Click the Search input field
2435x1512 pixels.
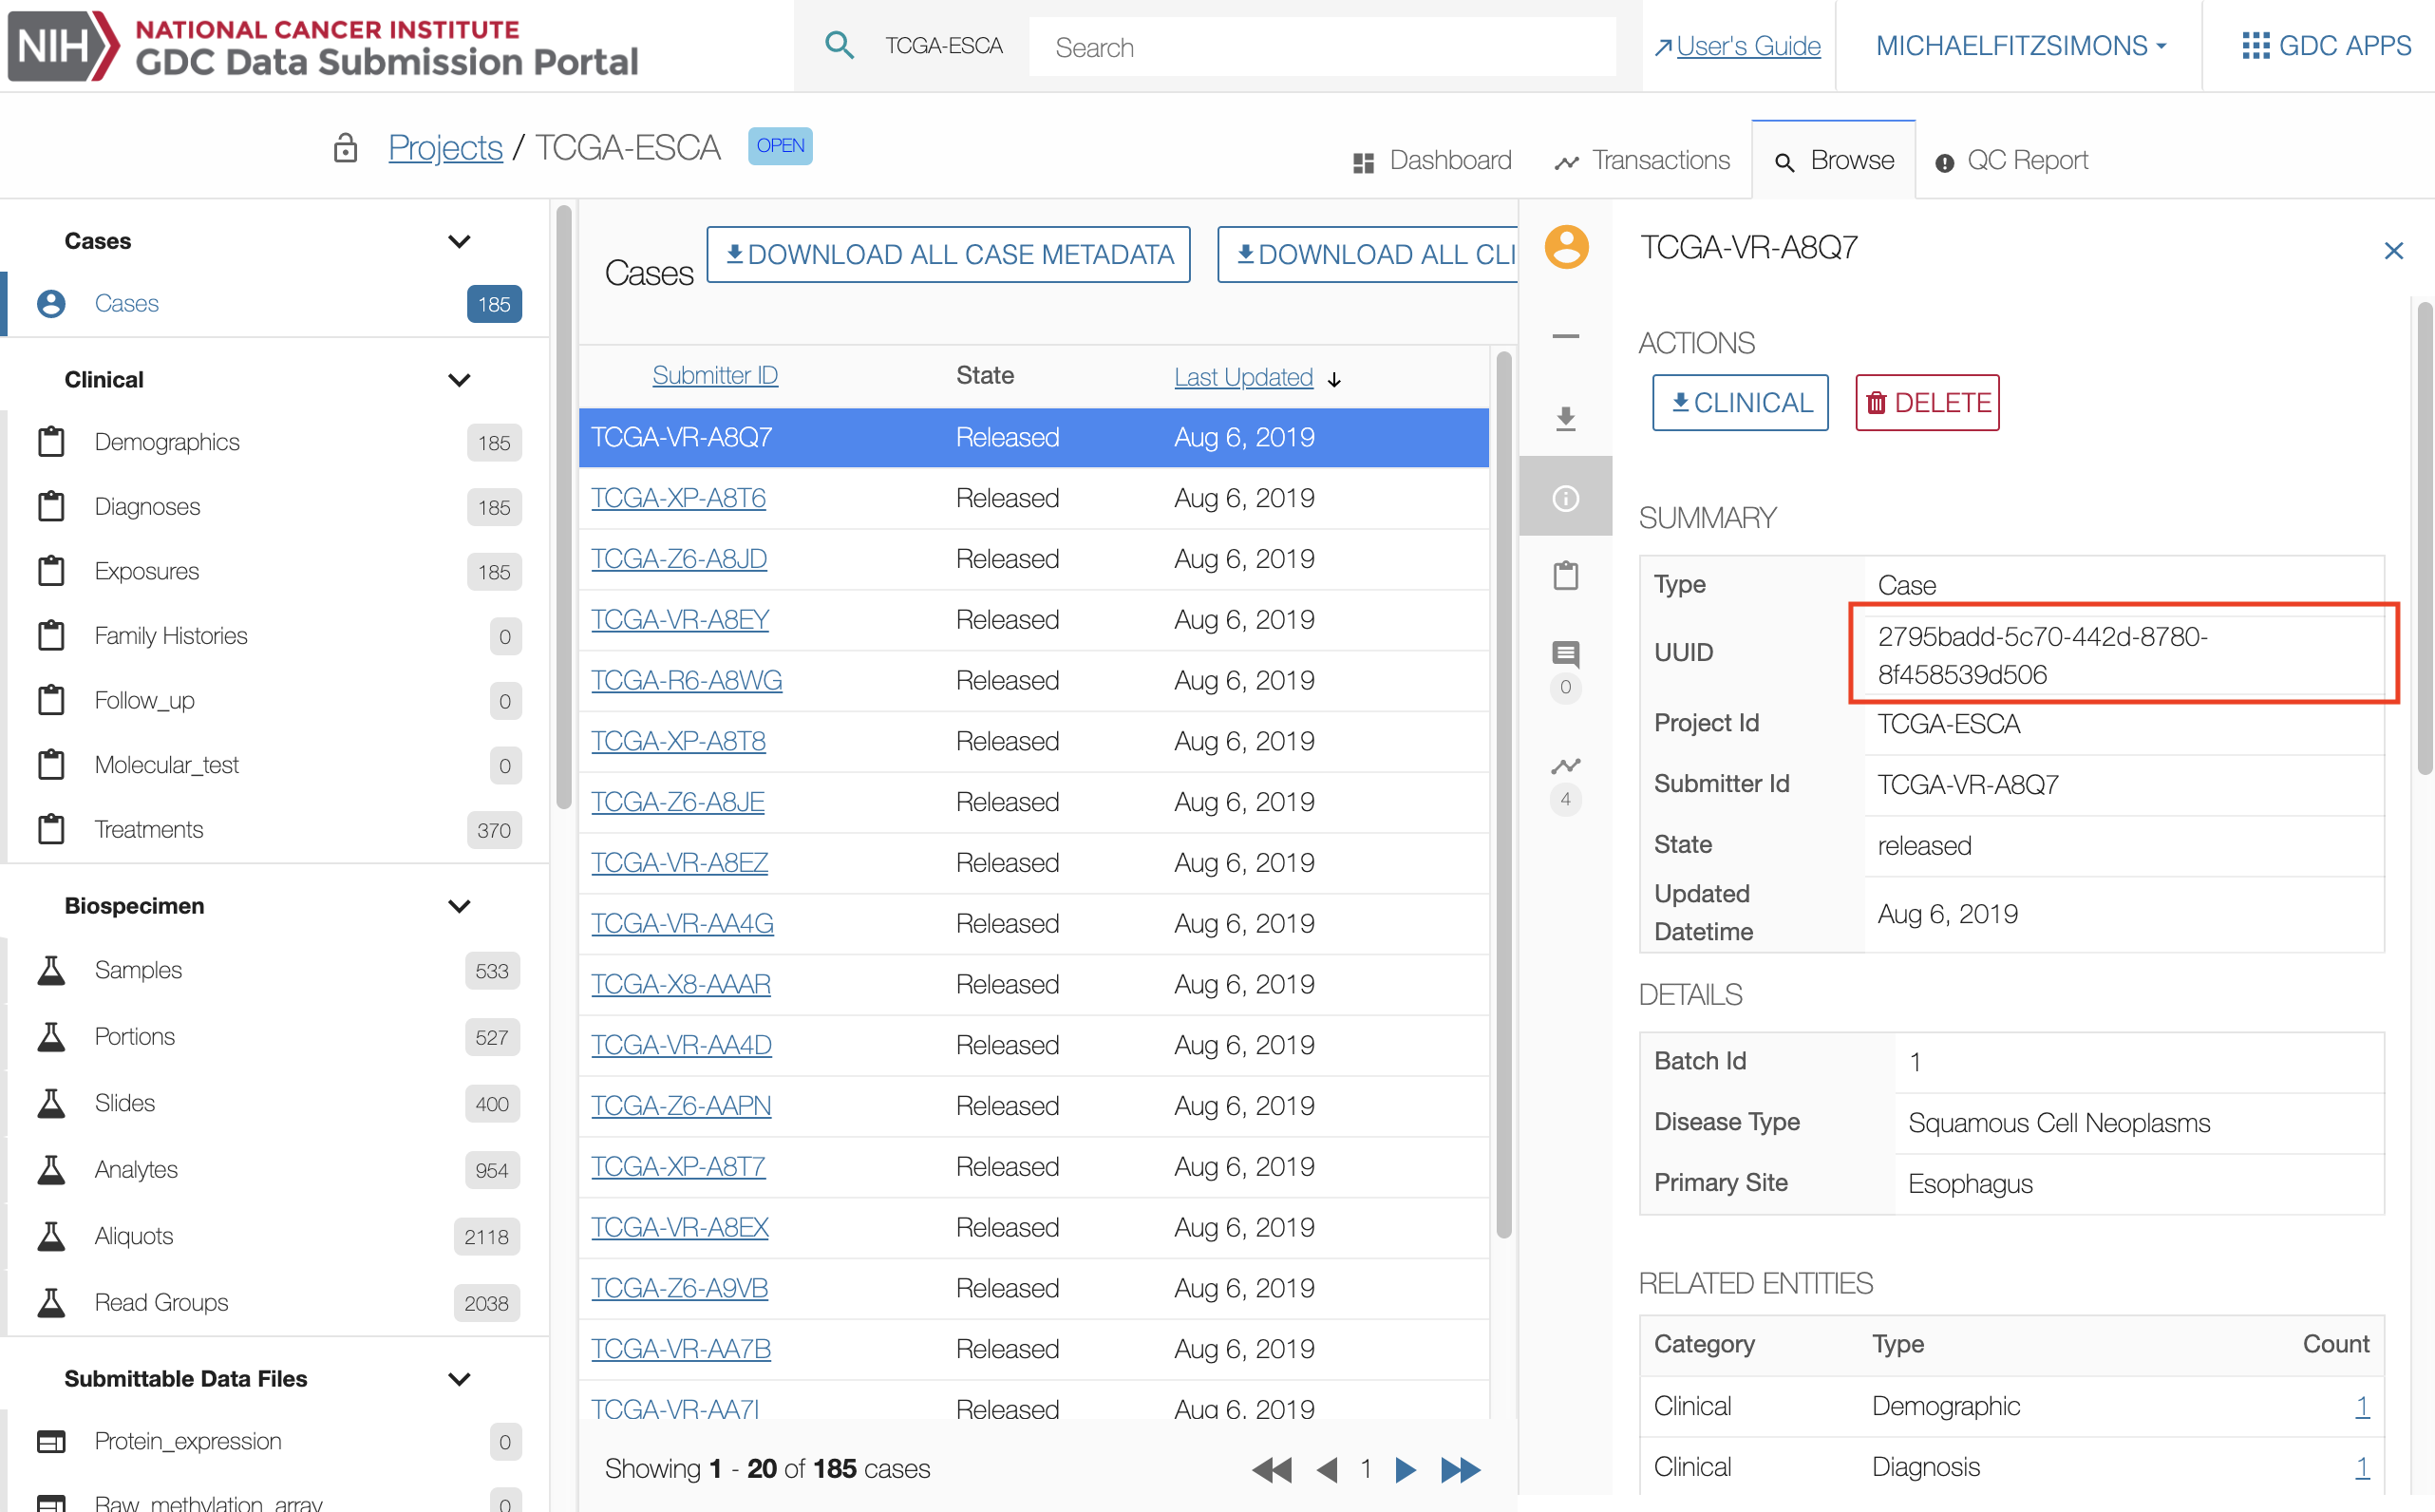tap(1320, 47)
